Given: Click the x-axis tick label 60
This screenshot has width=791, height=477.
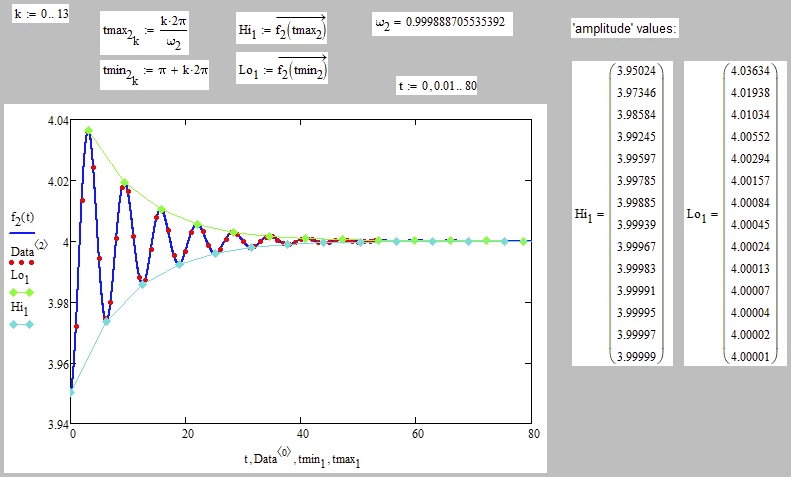Looking at the screenshot, I should click(x=418, y=434).
